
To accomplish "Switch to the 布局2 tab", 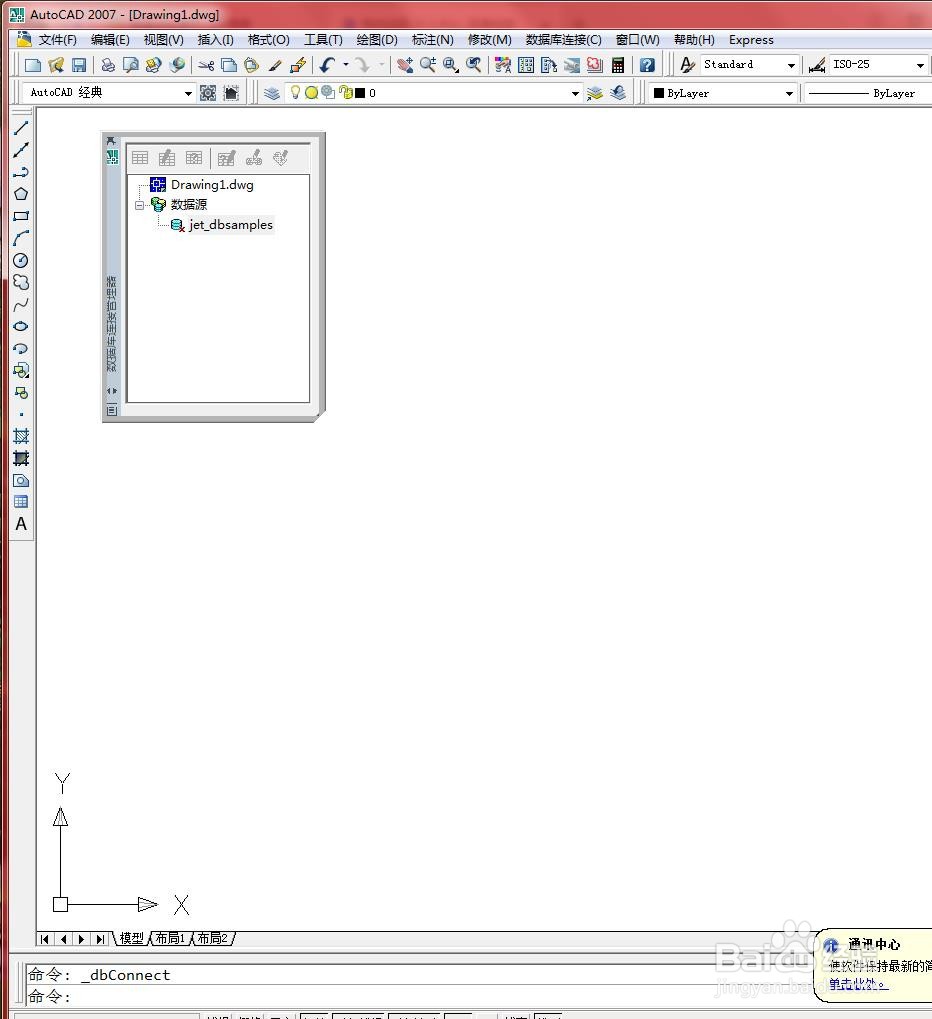I will coord(213,938).
